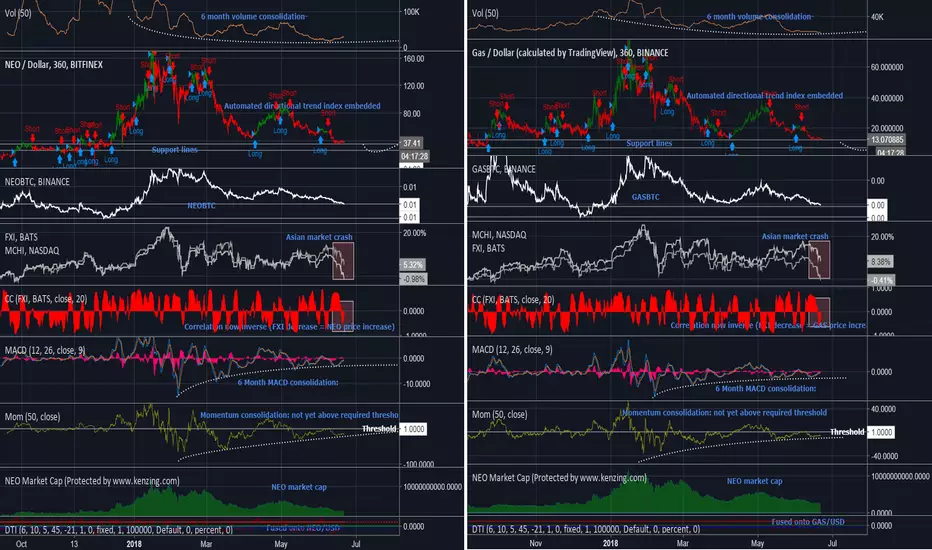This screenshot has width=932, height=550.
Task: Select the NEOBTC, BINANCE pane legend
Action: click(x=37, y=181)
